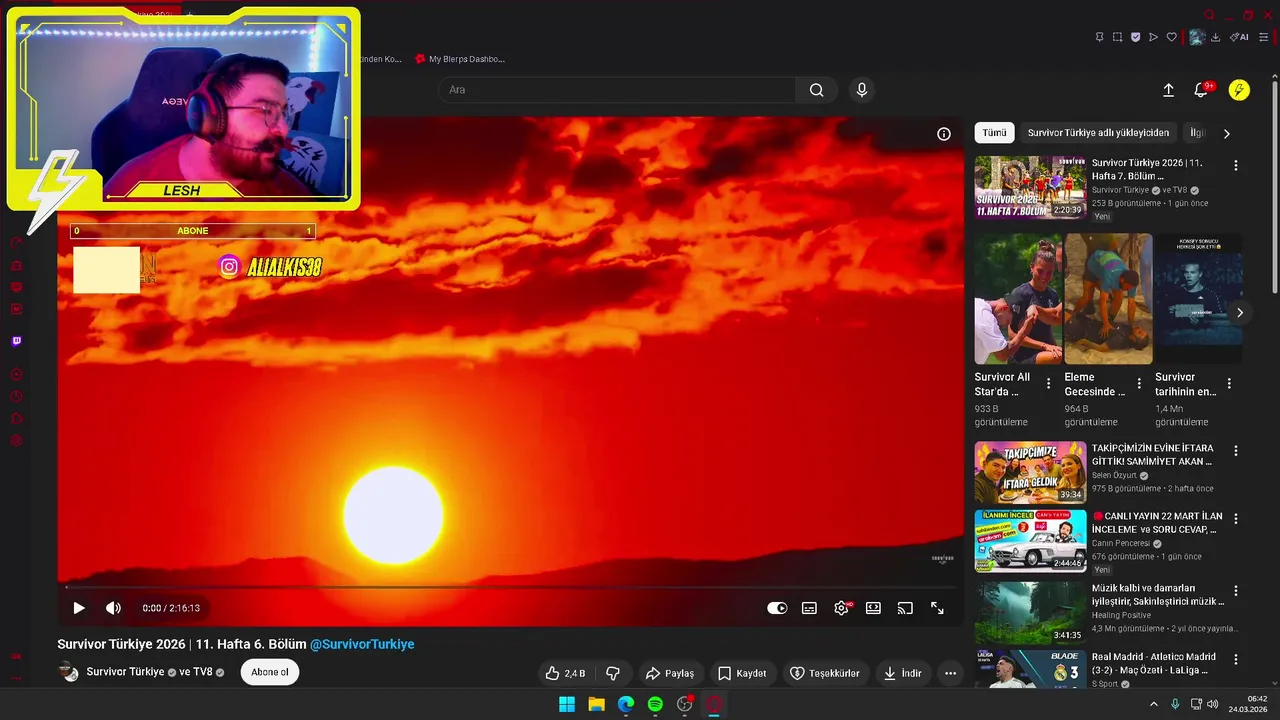This screenshot has height=720, width=1280.
Task: Open options for Müzik kalbi ve damarları video
Action: coord(1235,591)
